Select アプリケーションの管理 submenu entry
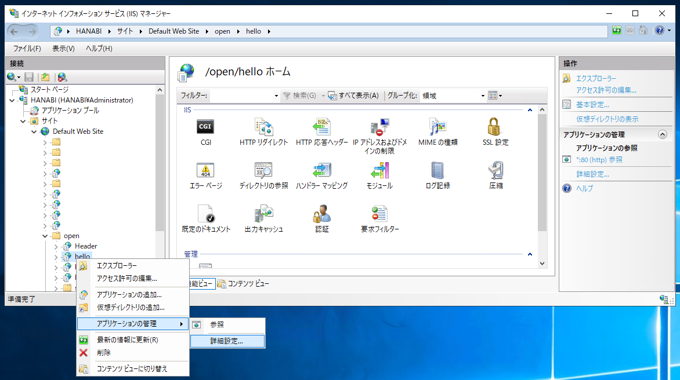 coord(133,324)
